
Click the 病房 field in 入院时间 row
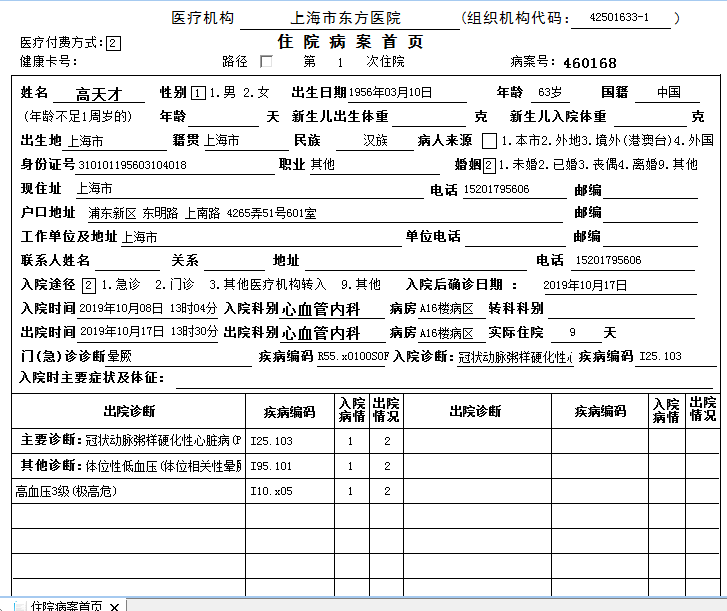point(452,309)
